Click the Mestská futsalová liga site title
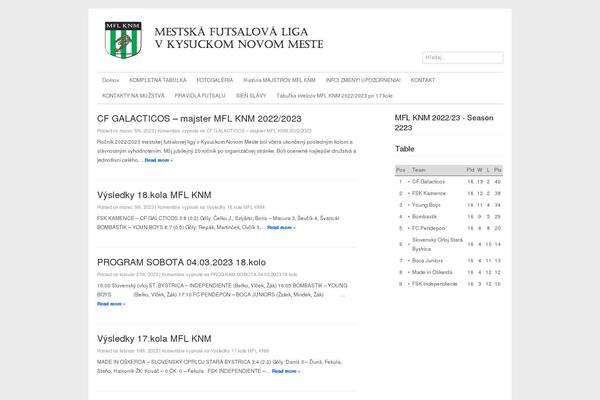 coord(239,38)
